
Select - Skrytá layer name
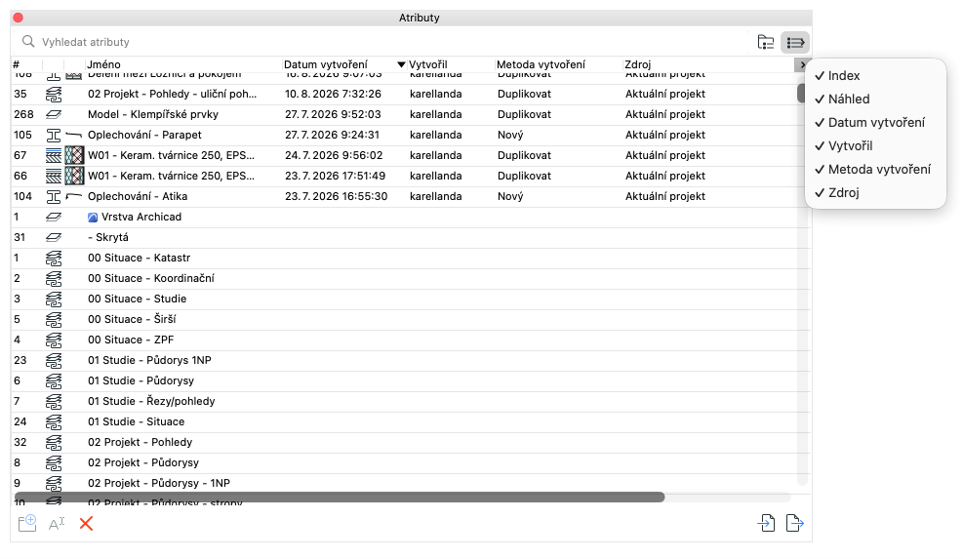[x=108, y=237]
